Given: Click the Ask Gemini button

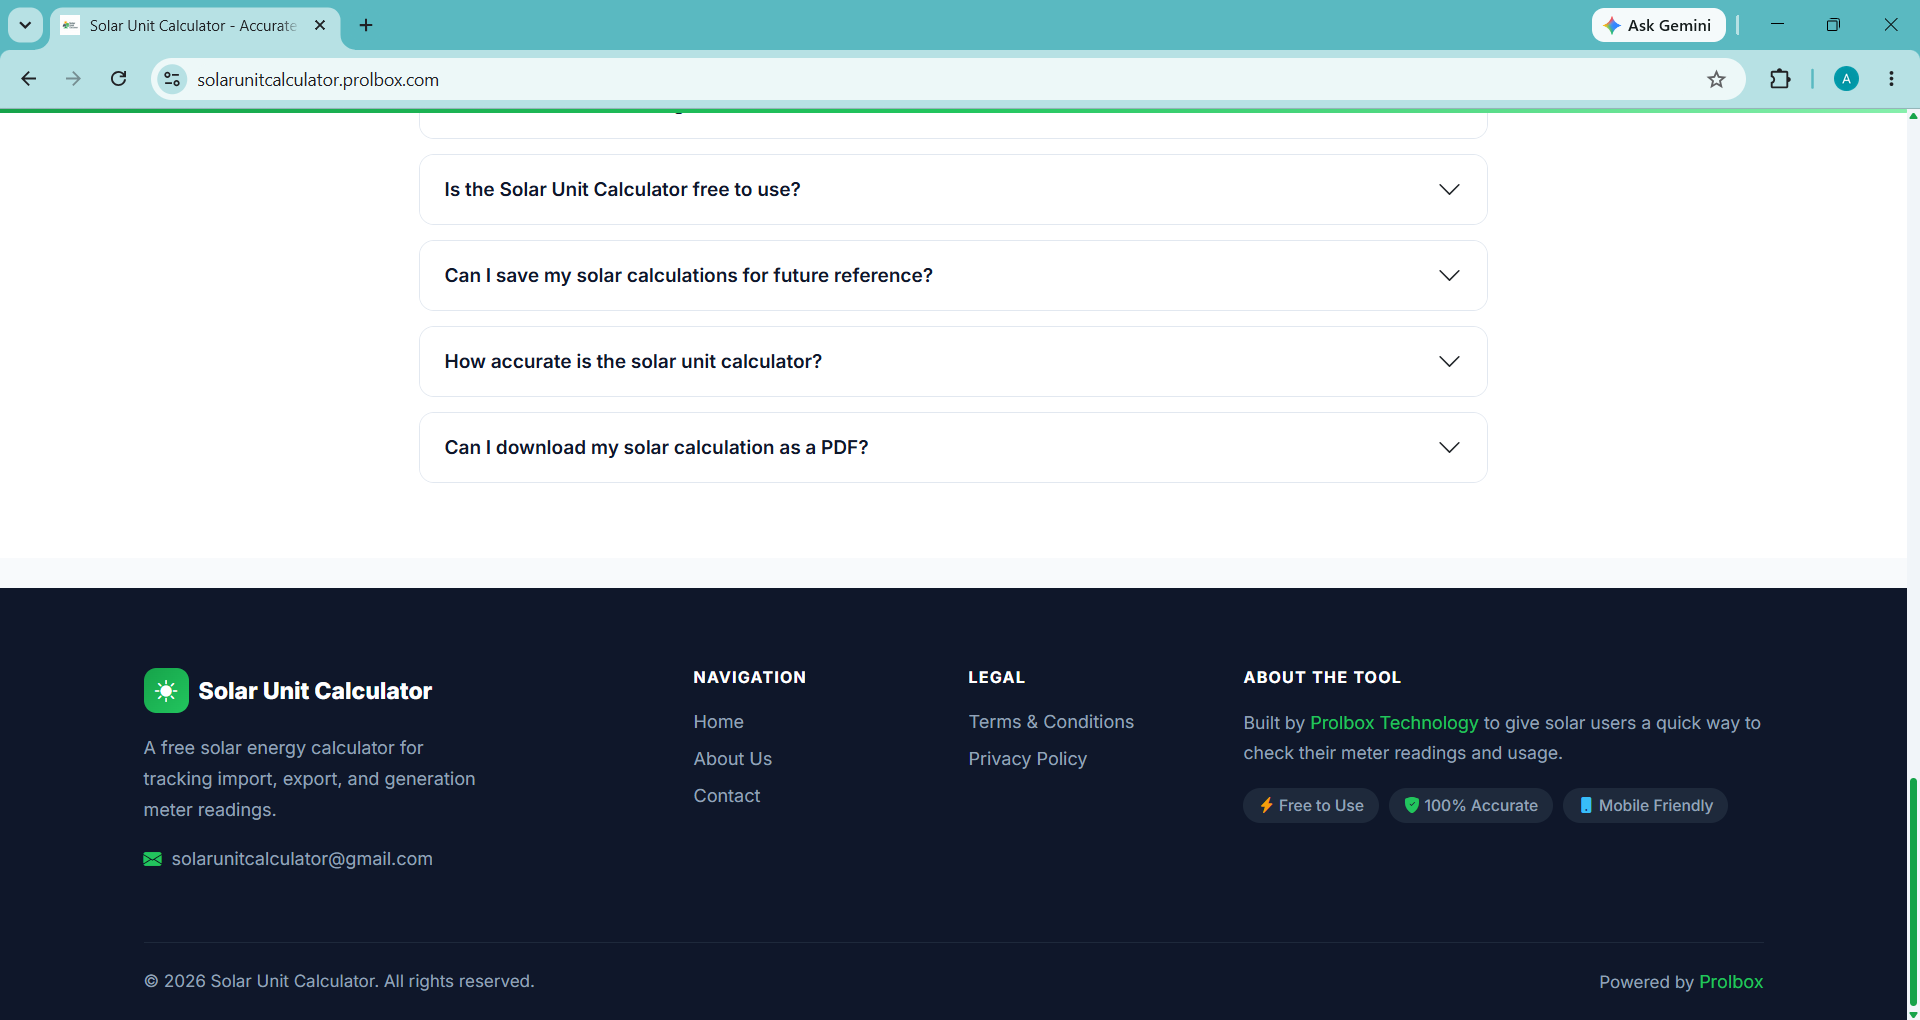Looking at the screenshot, I should pos(1658,25).
